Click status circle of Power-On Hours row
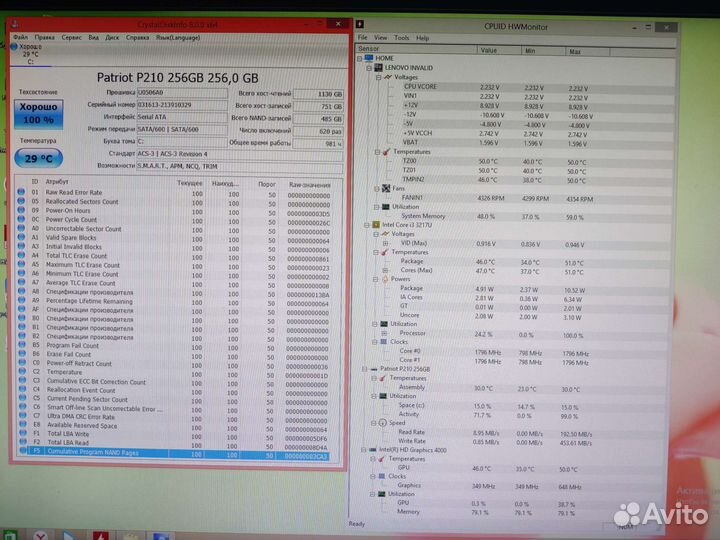The image size is (720, 540). [x=21, y=210]
